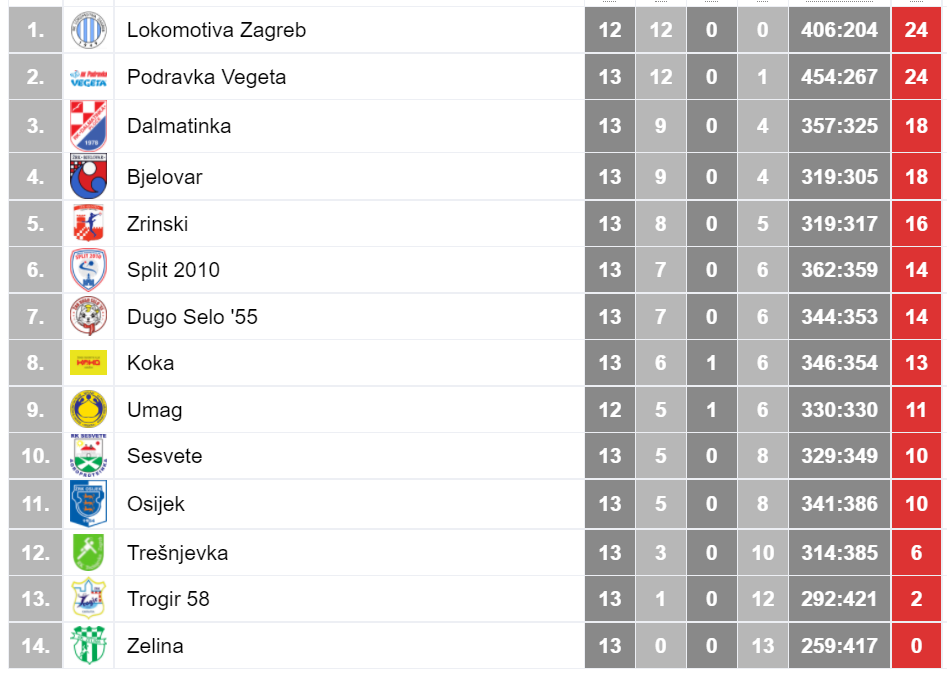Click the Sesvete crest icon

(88, 456)
